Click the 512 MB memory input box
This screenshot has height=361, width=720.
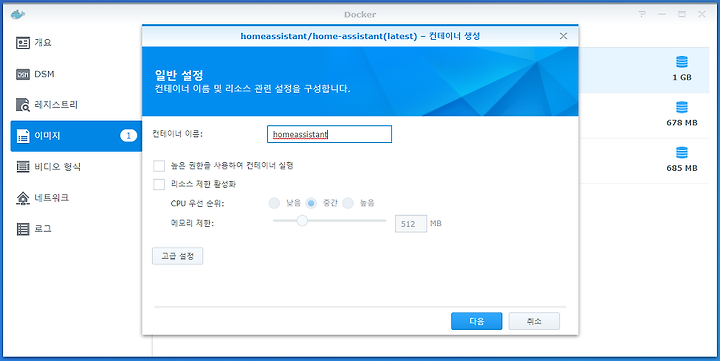click(x=411, y=224)
